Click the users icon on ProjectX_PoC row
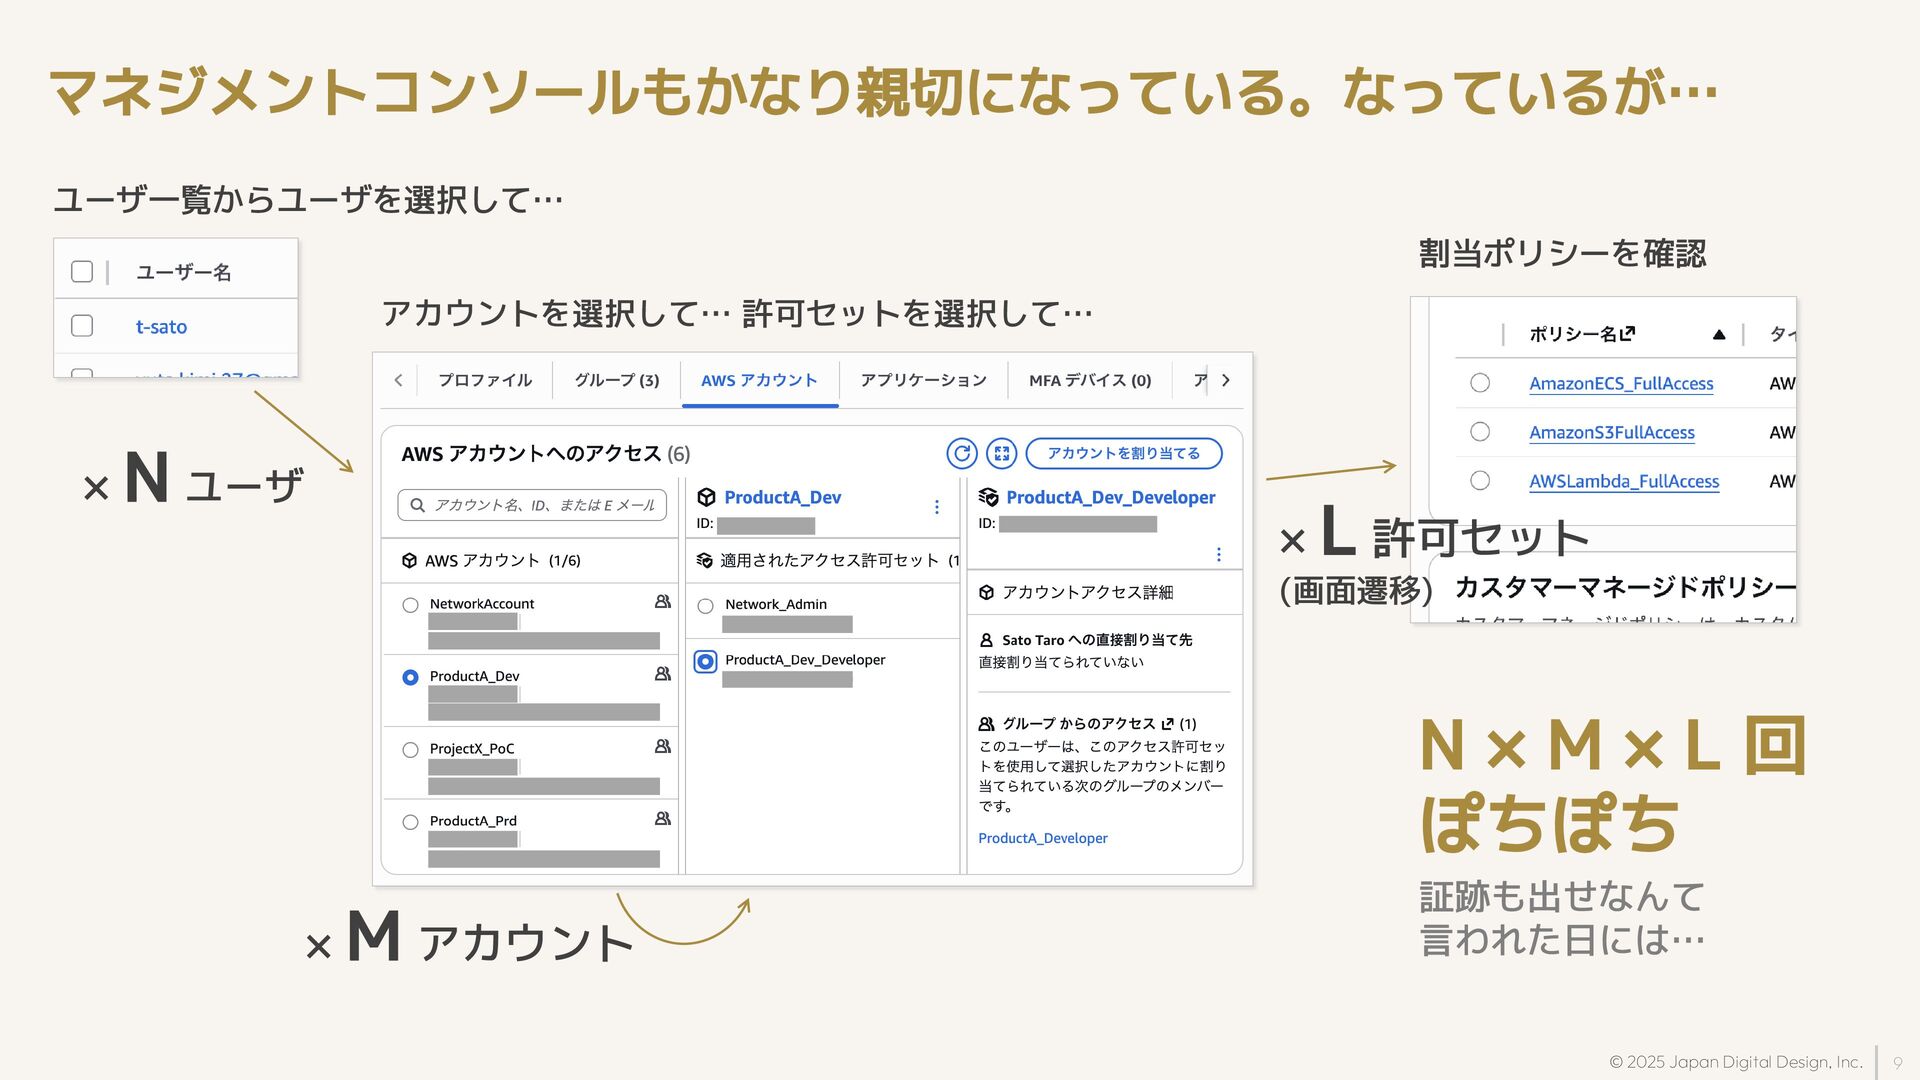1920x1080 pixels. point(662,747)
